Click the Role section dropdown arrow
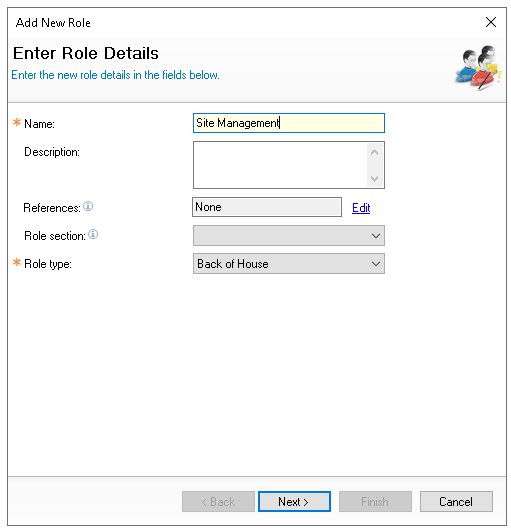 (376, 236)
